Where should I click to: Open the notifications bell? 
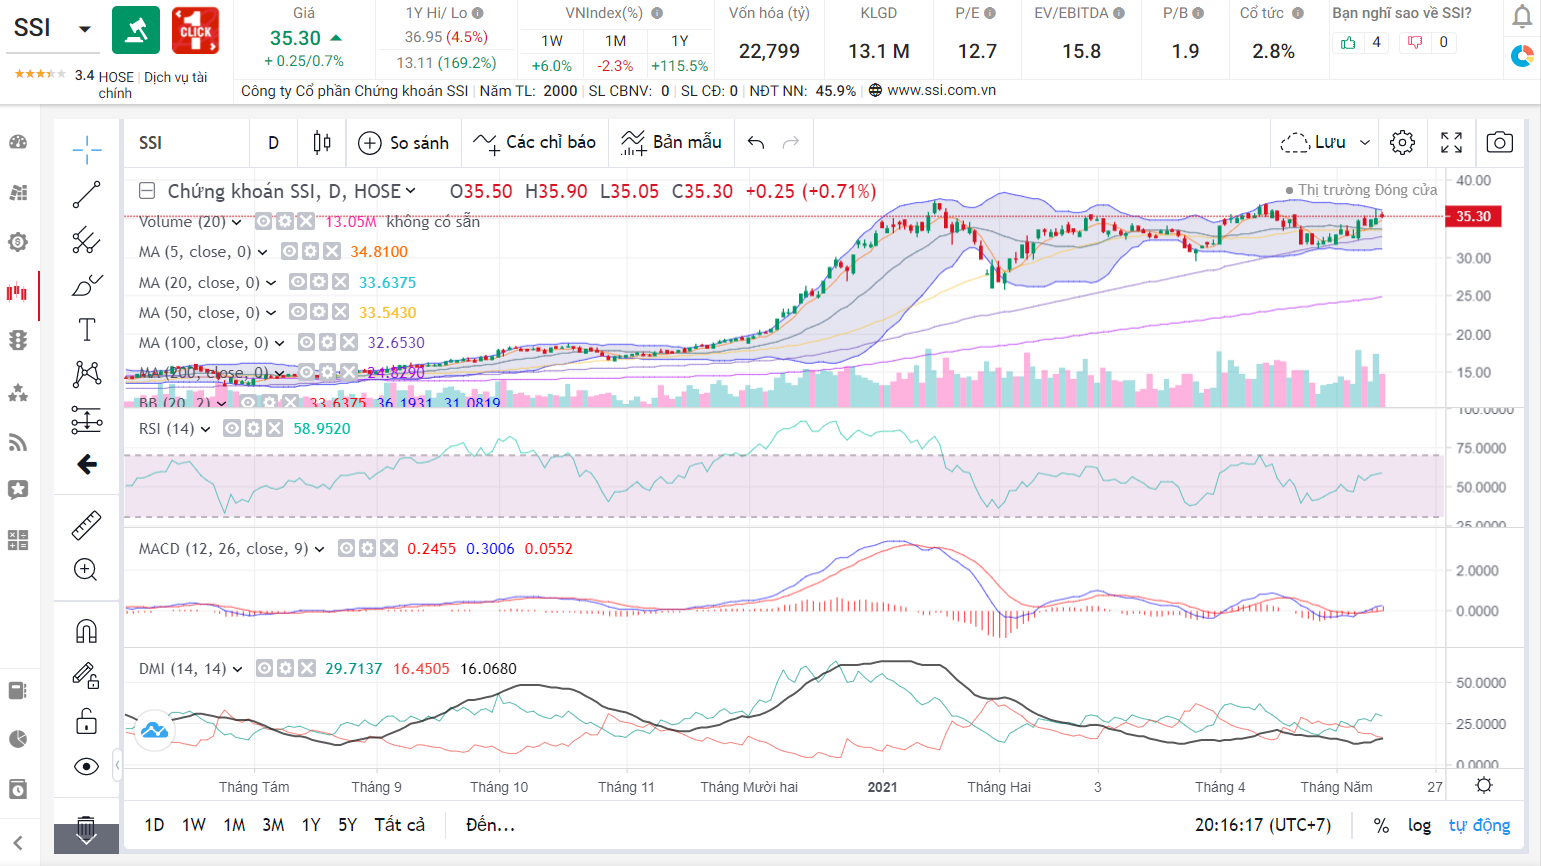coord(1522,16)
